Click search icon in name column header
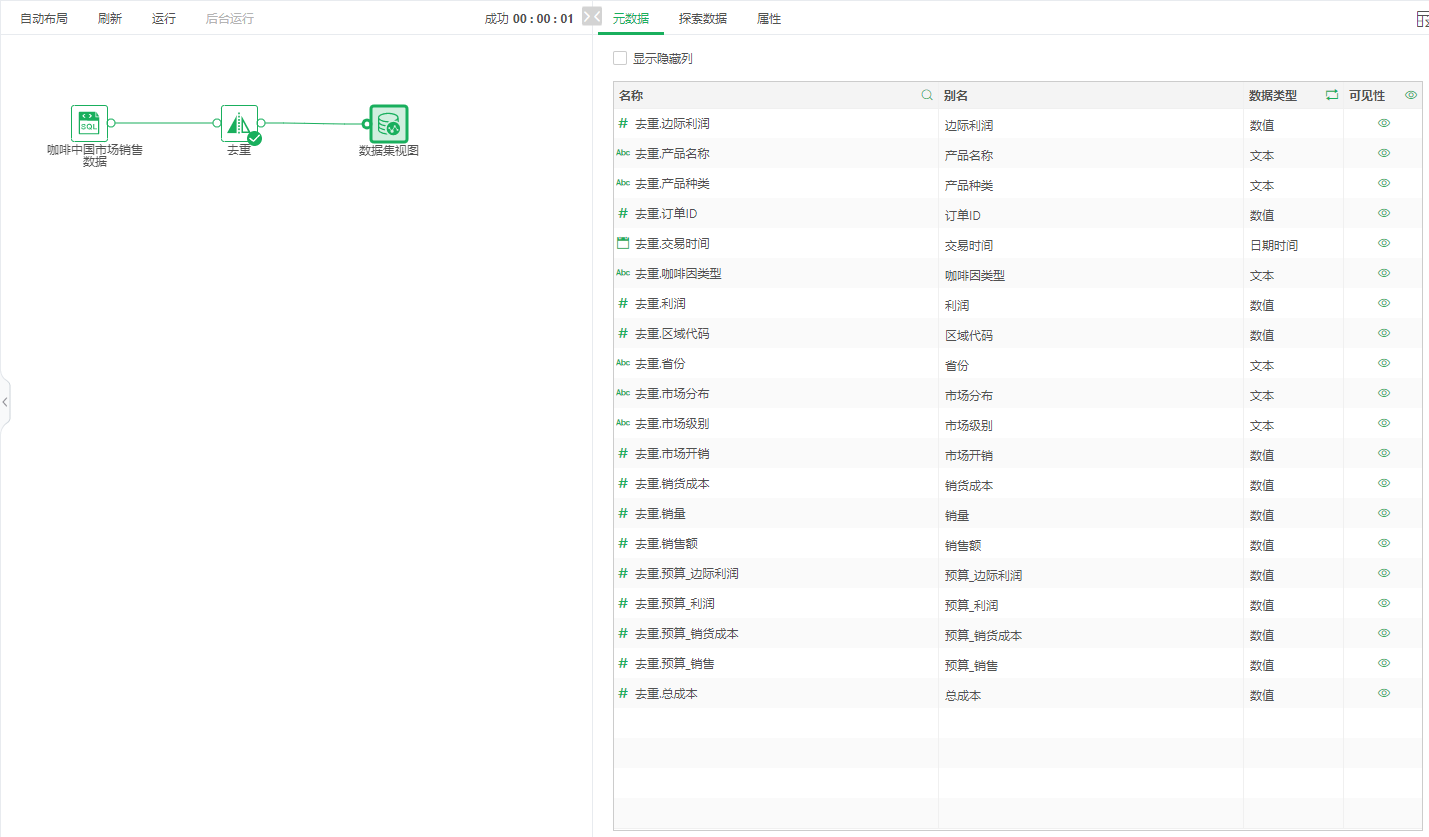This screenshot has height=837, width=1429. click(927, 95)
